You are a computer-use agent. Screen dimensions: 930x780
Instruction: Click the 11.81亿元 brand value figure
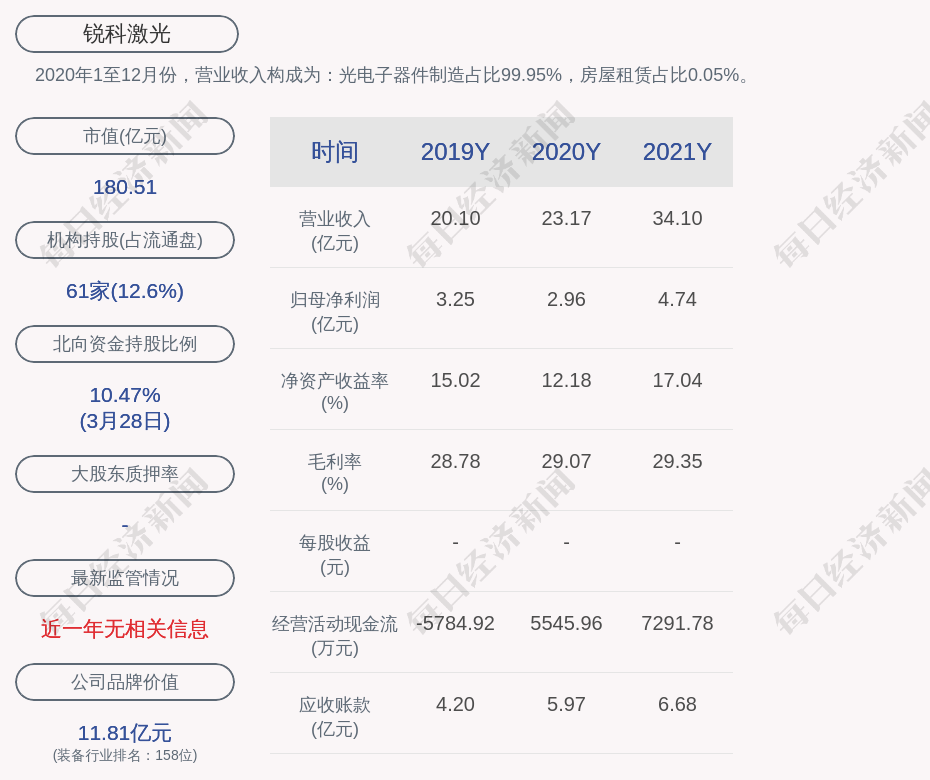(125, 733)
